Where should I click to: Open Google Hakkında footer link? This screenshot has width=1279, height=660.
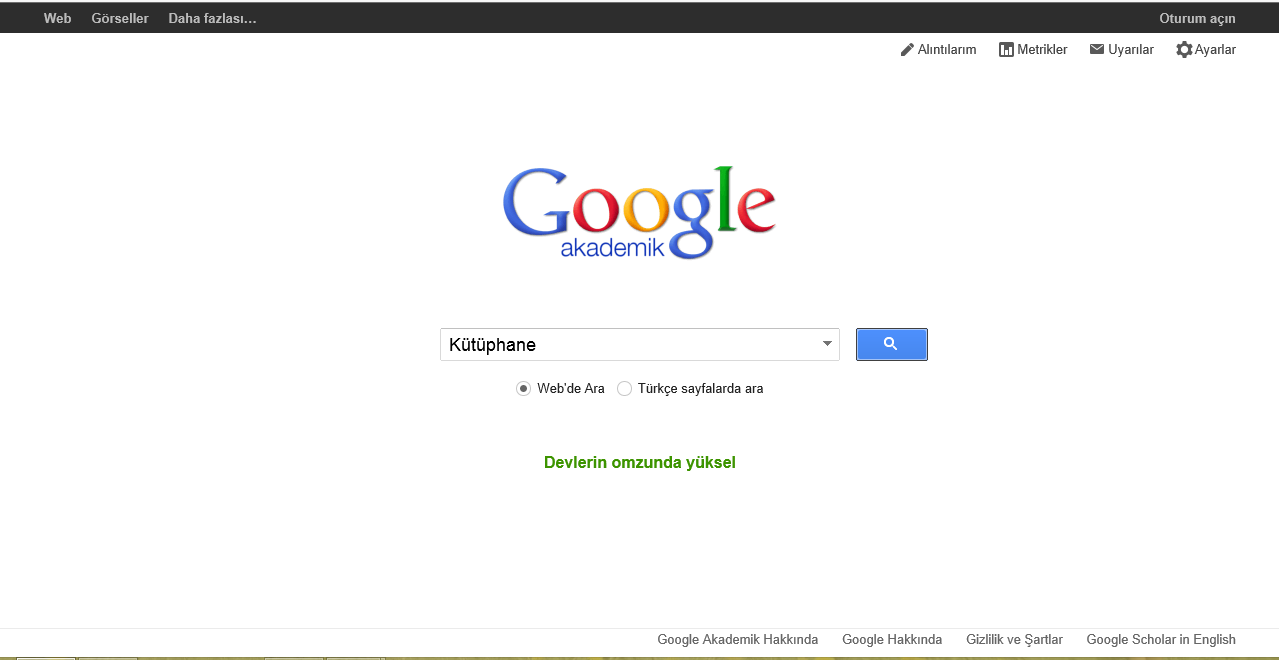click(892, 639)
